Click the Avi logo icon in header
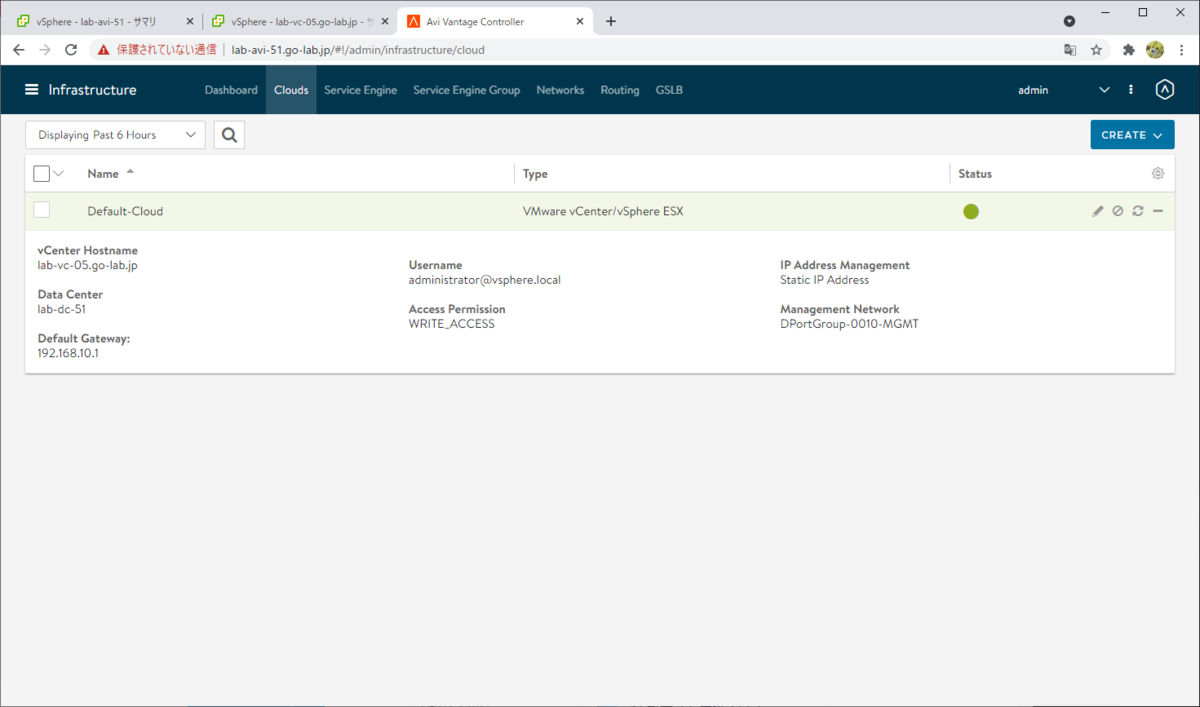The height and width of the screenshot is (707, 1200). tap(1164, 90)
